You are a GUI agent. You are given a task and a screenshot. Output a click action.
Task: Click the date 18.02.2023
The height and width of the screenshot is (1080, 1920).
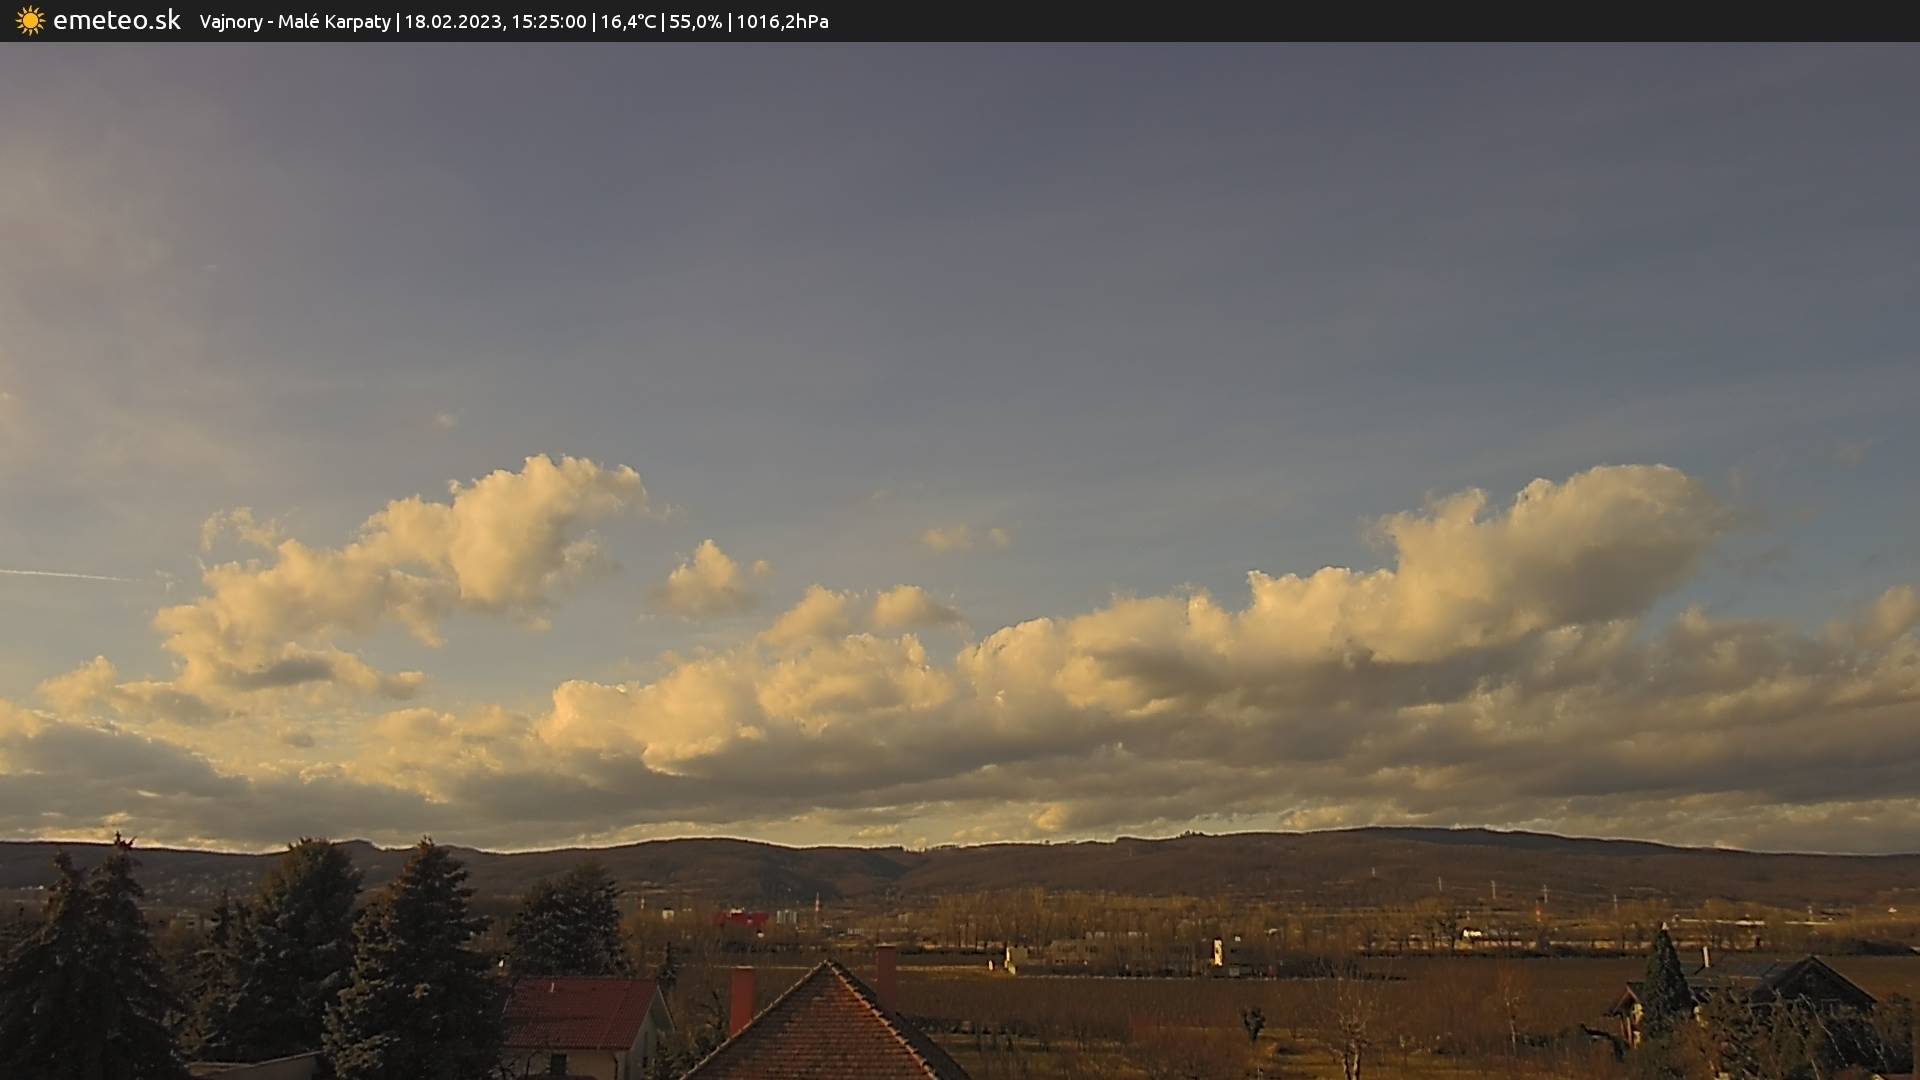452,22
